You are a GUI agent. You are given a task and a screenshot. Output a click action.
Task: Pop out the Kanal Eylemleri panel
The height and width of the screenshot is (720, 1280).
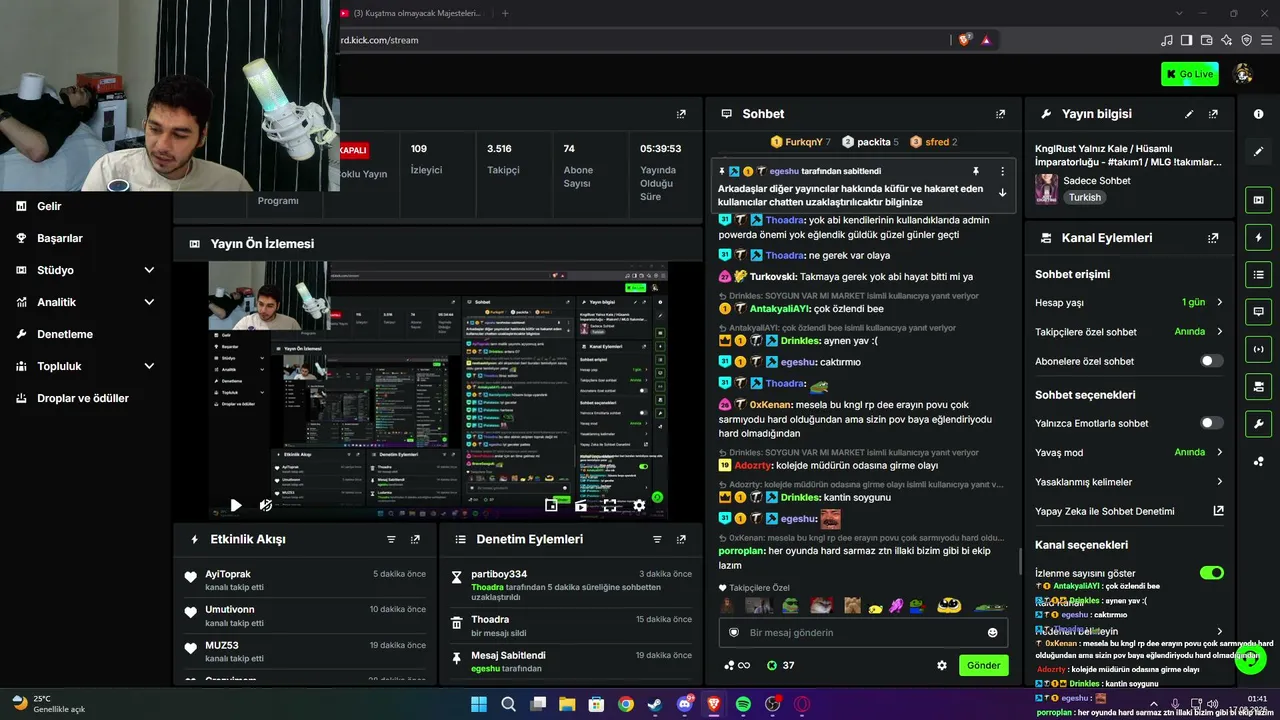point(1213,238)
